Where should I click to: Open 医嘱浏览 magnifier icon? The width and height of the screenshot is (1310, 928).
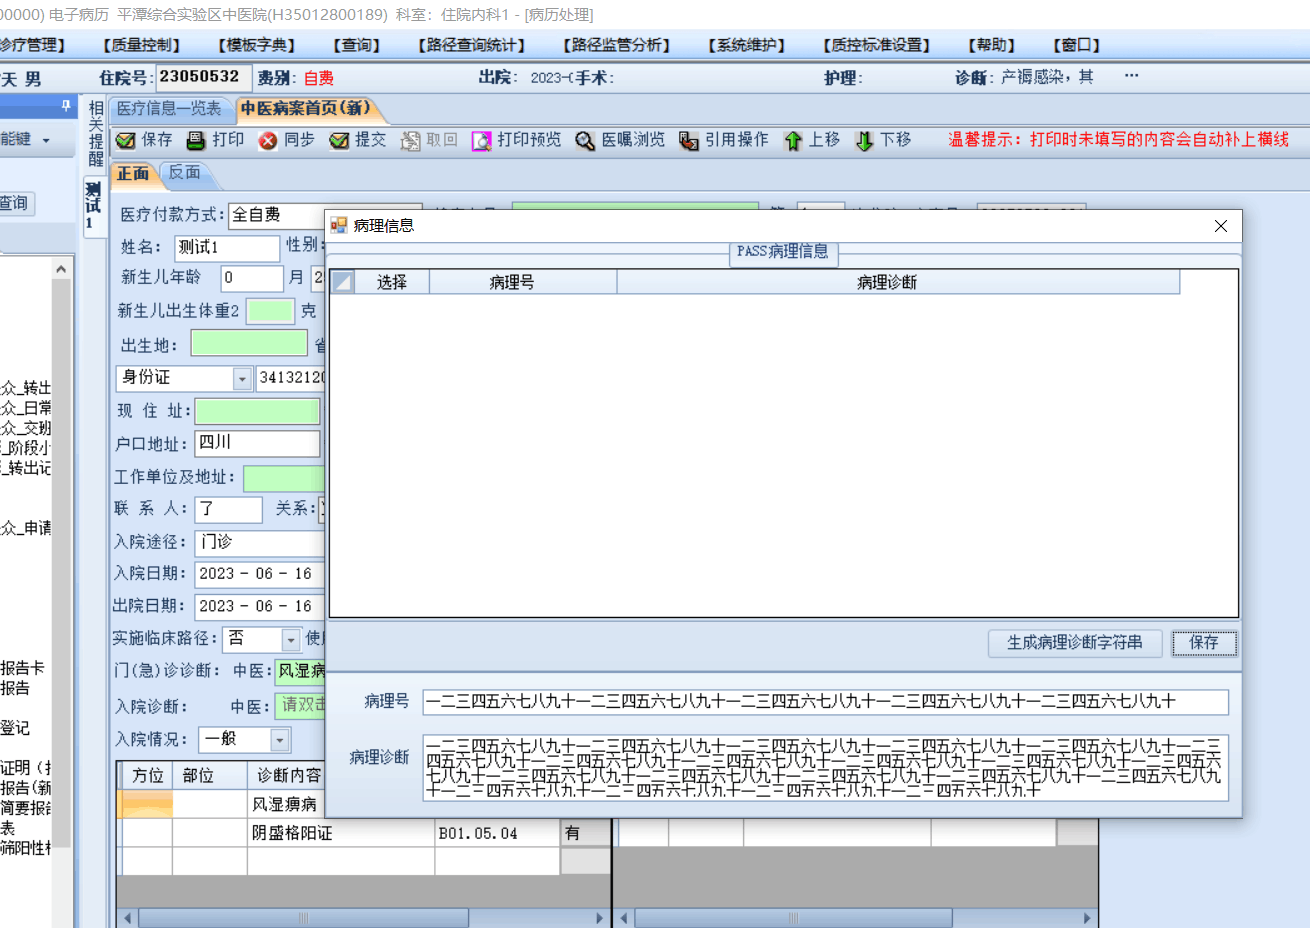(585, 141)
